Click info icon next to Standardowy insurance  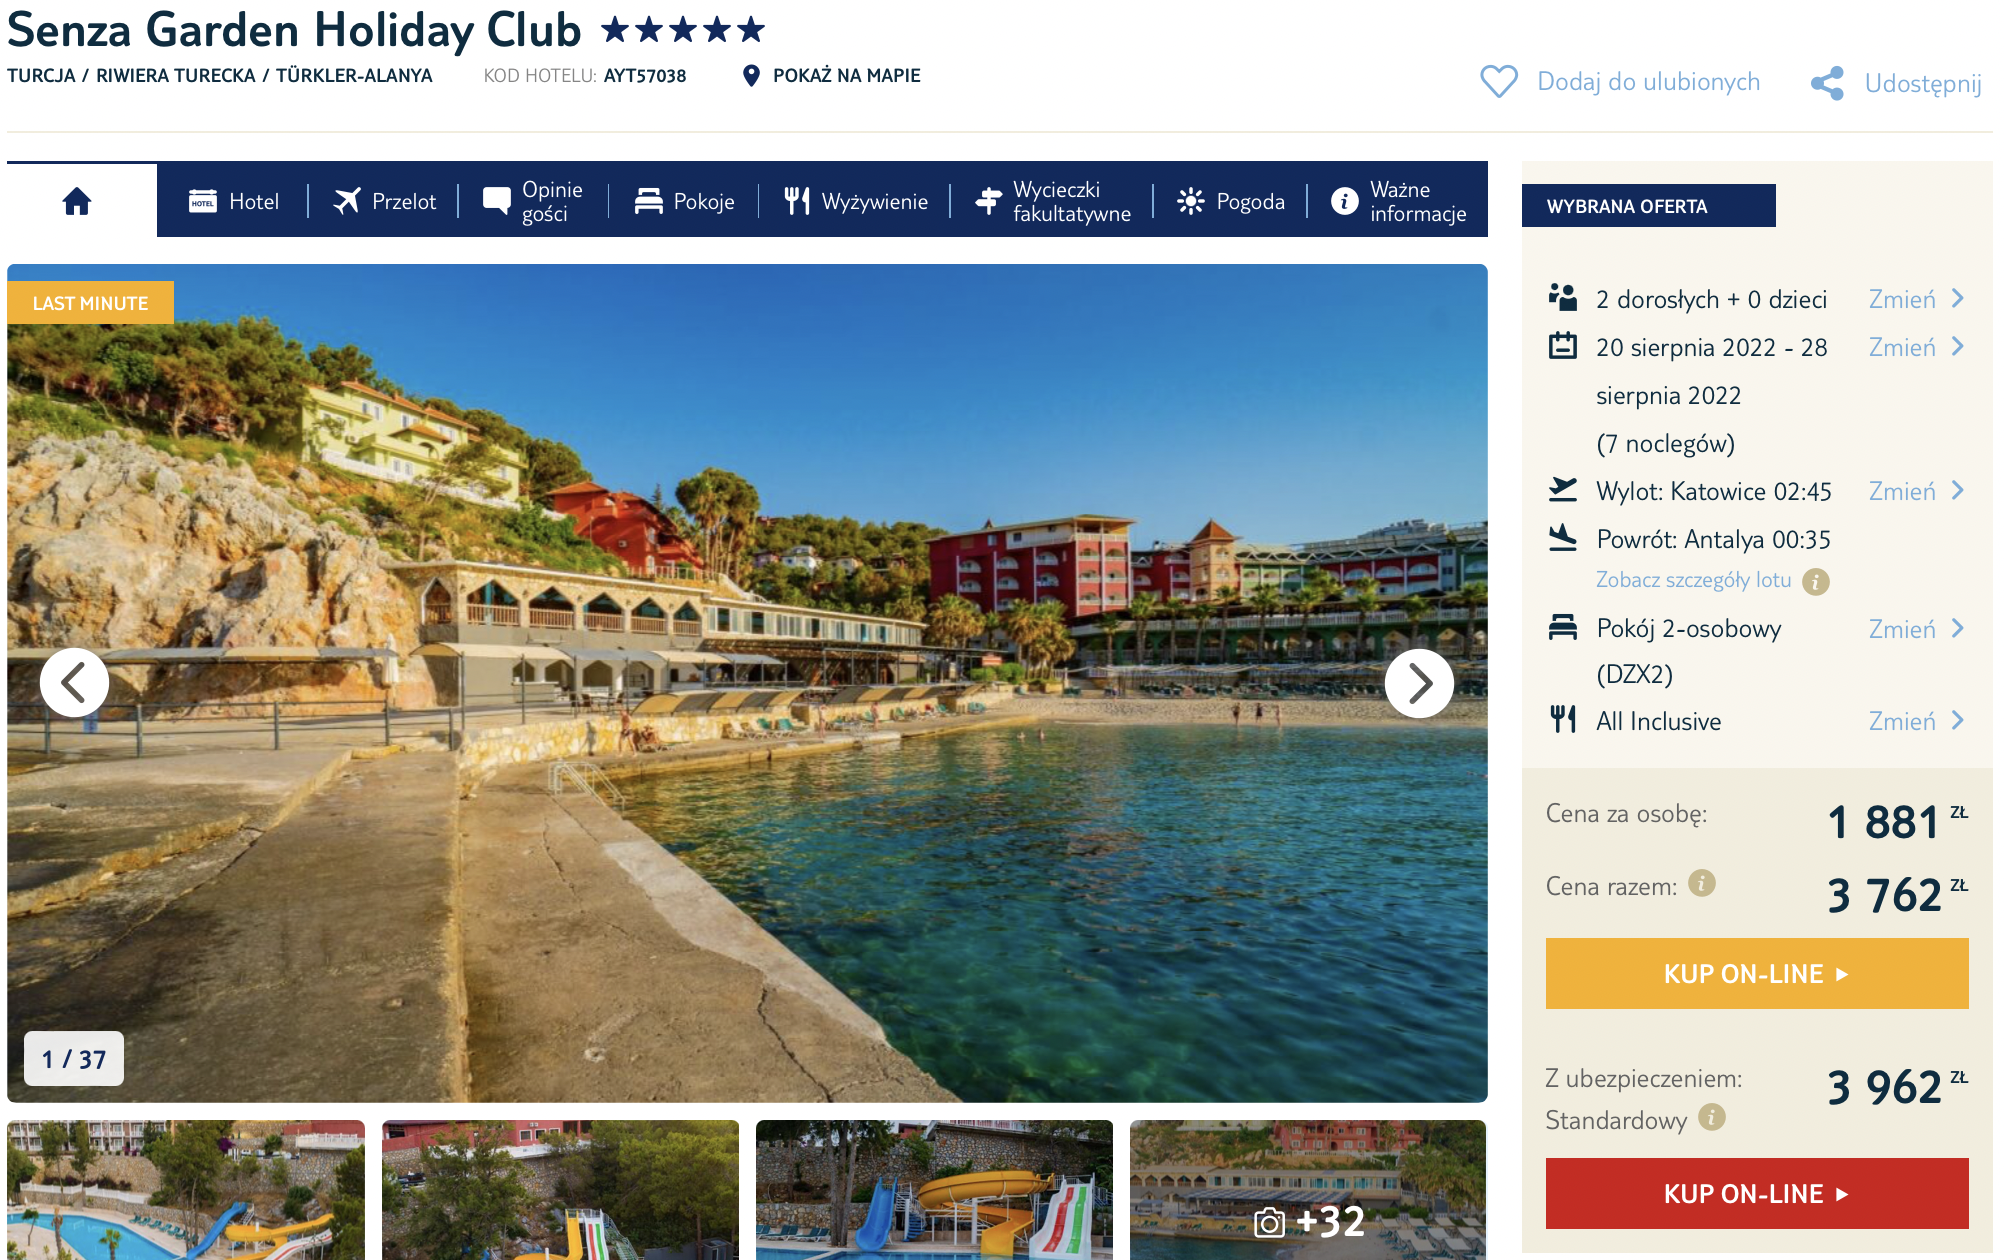(x=1711, y=1117)
